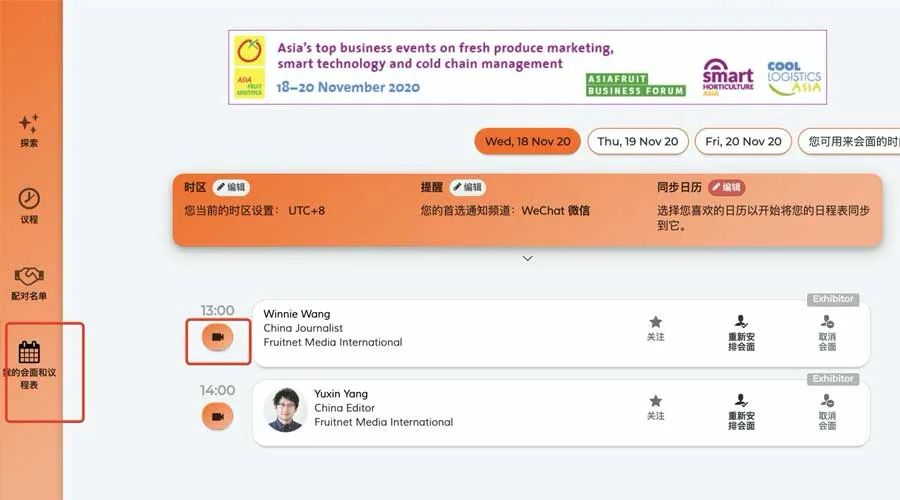Edit the 时区 time zone setting

(x=231, y=187)
